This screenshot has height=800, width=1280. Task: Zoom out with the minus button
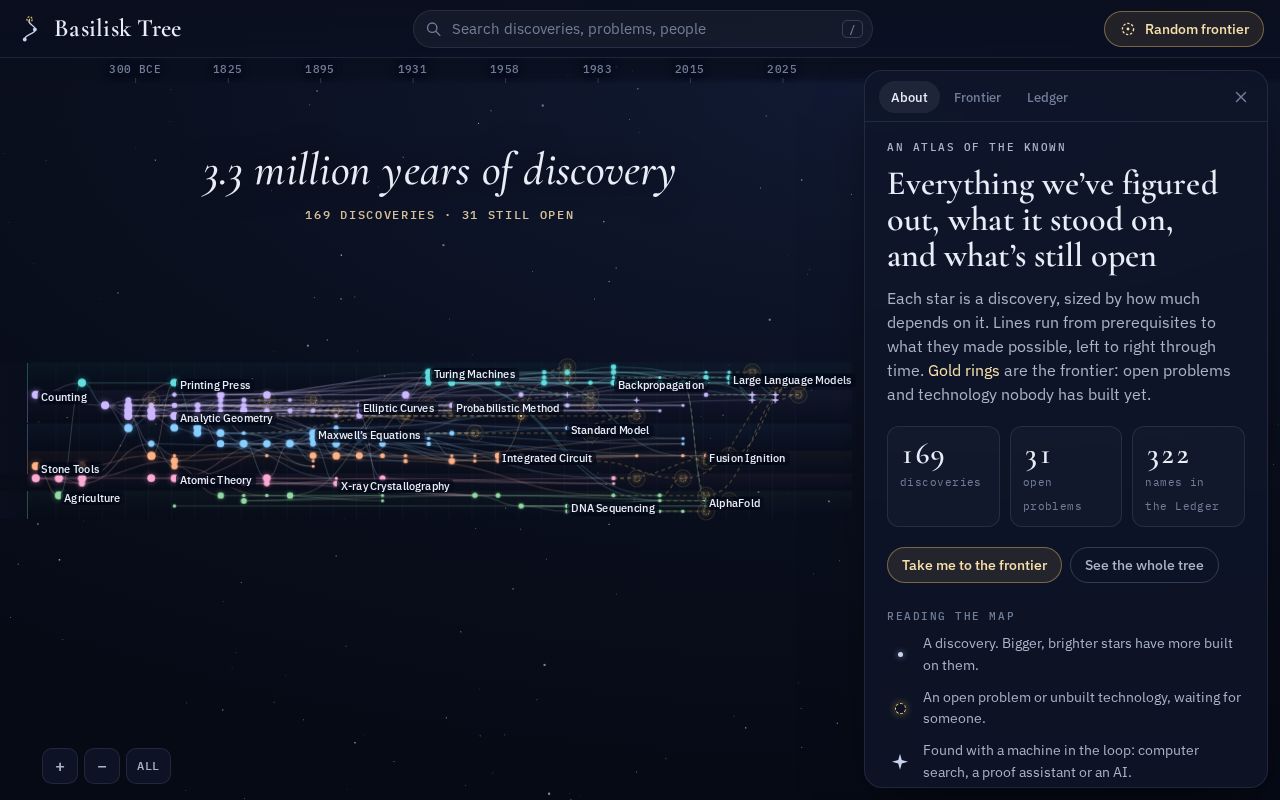(x=102, y=766)
